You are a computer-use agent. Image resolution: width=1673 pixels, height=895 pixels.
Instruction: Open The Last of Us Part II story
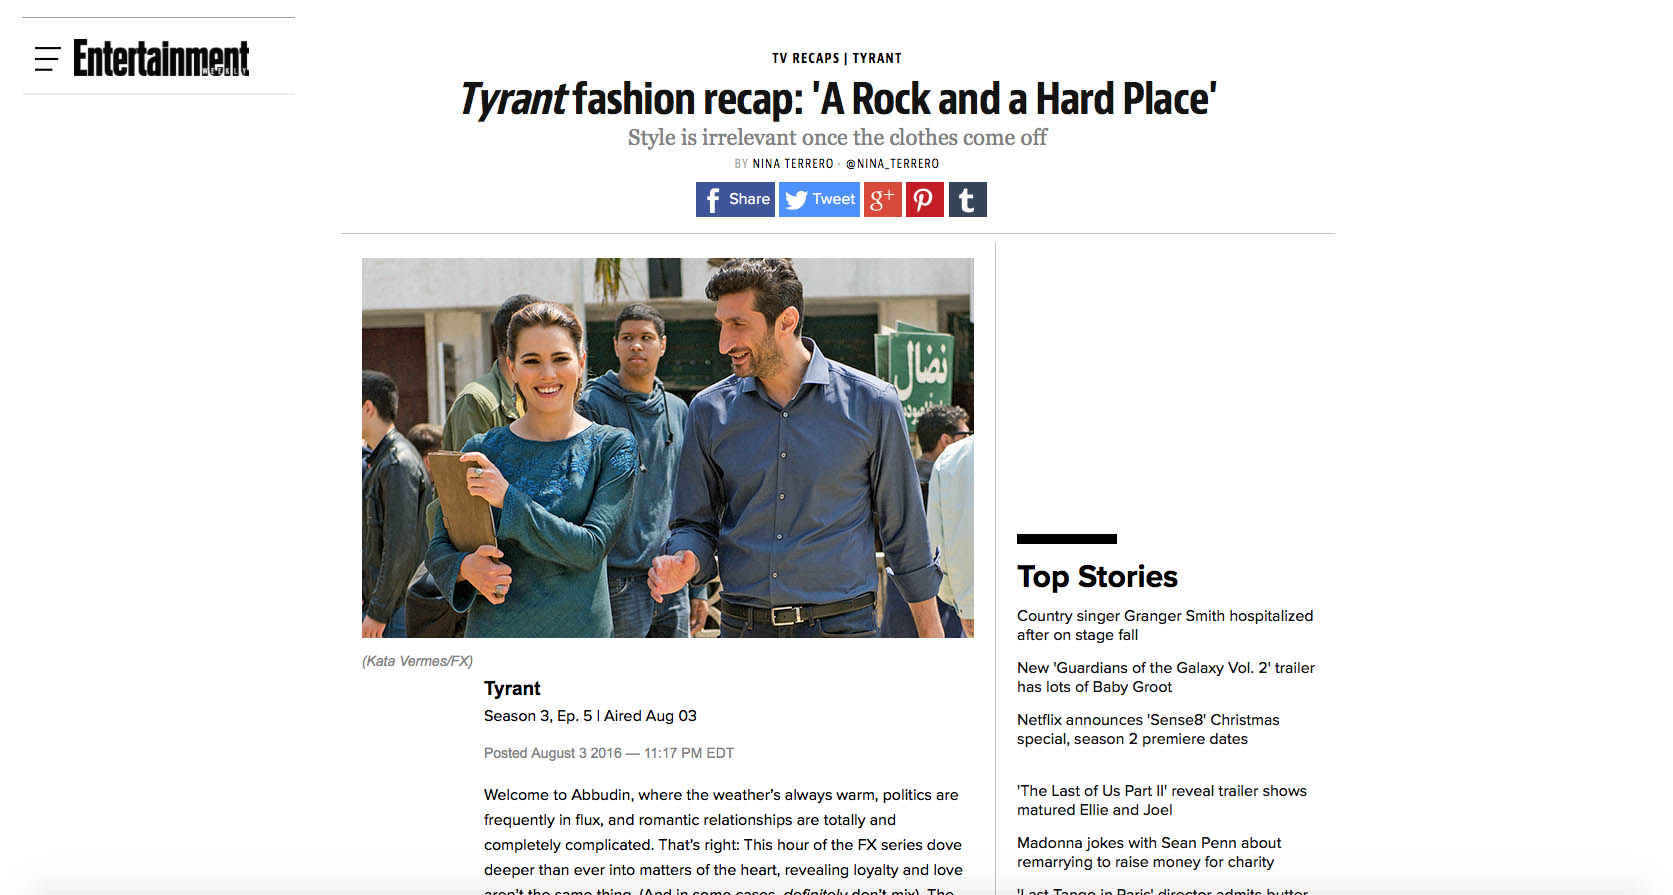click(x=1162, y=800)
